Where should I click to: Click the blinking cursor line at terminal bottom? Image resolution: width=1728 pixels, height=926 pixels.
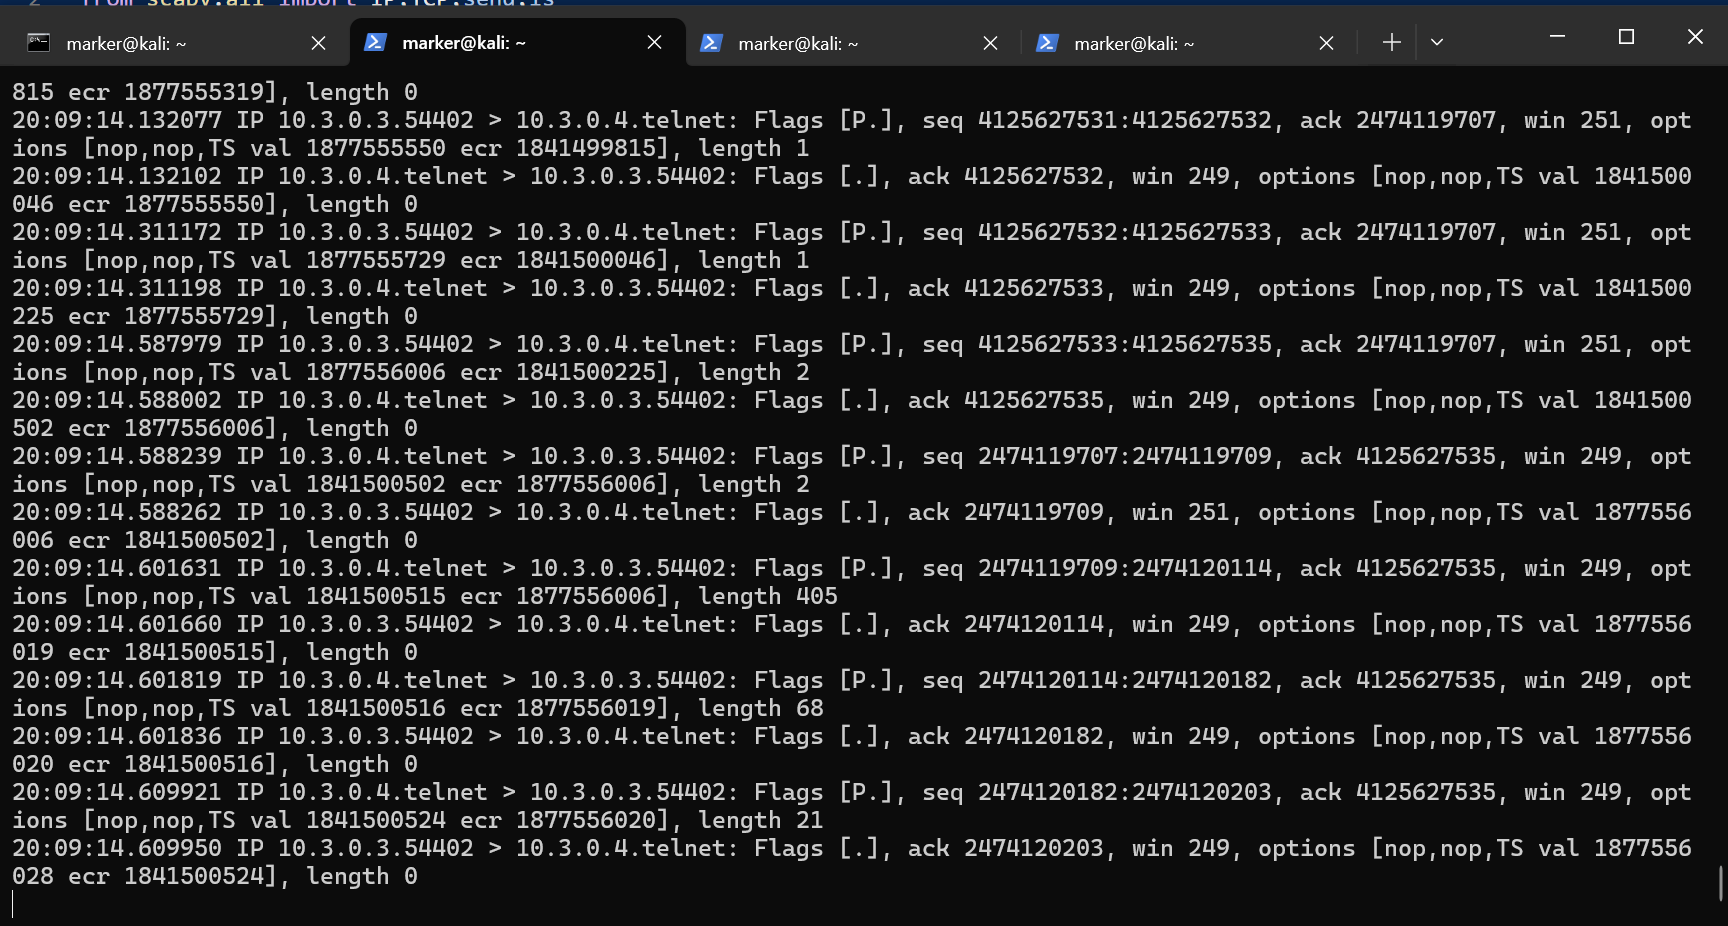tap(14, 904)
